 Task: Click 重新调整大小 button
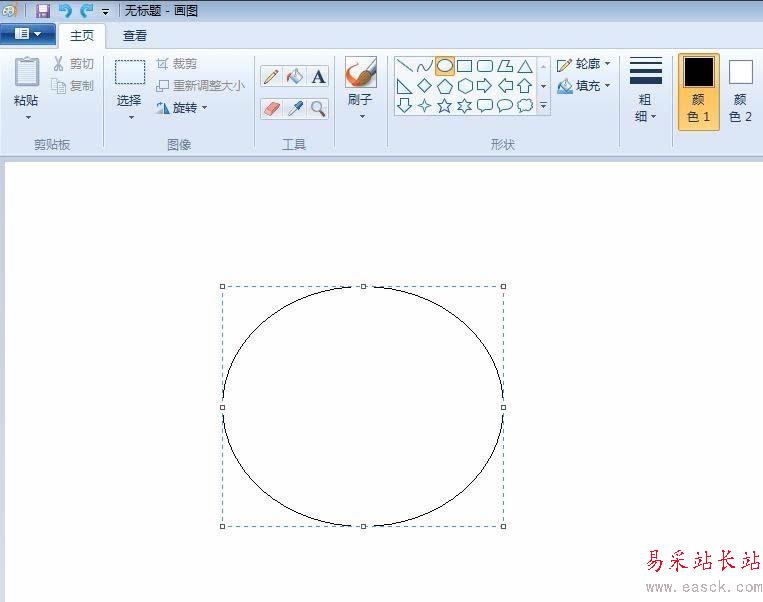pos(200,86)
